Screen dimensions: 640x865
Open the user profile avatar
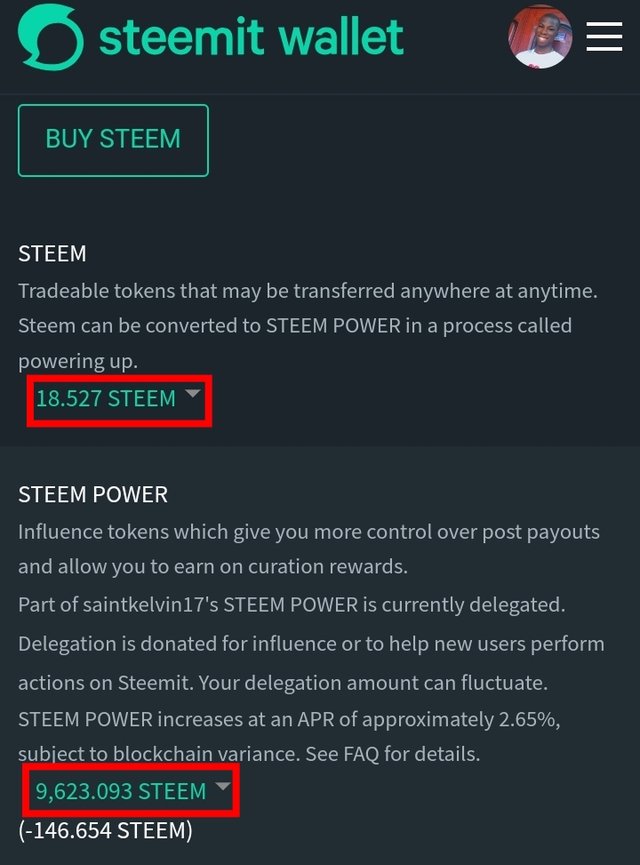pos(540,37)
